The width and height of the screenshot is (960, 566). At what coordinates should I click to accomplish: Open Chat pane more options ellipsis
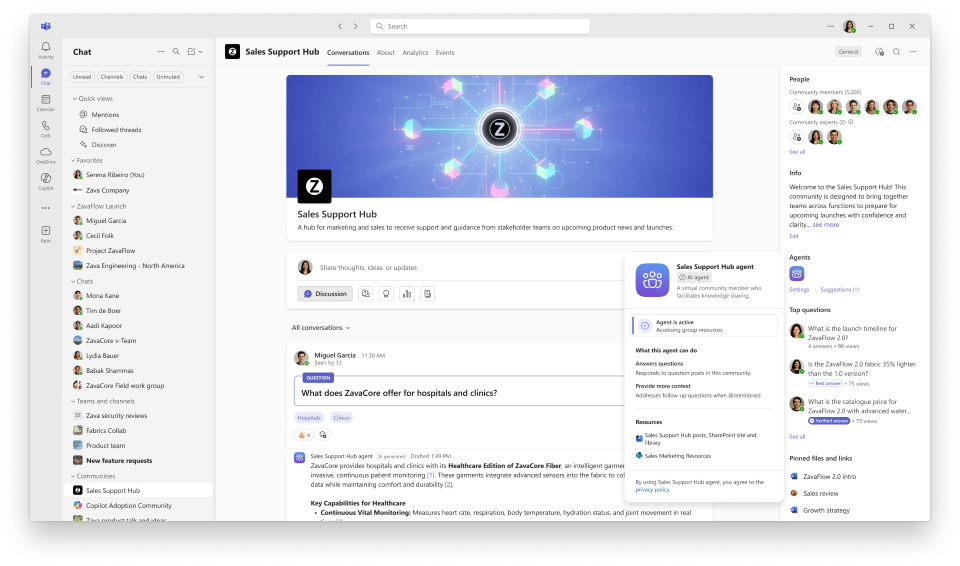[161, 52]
